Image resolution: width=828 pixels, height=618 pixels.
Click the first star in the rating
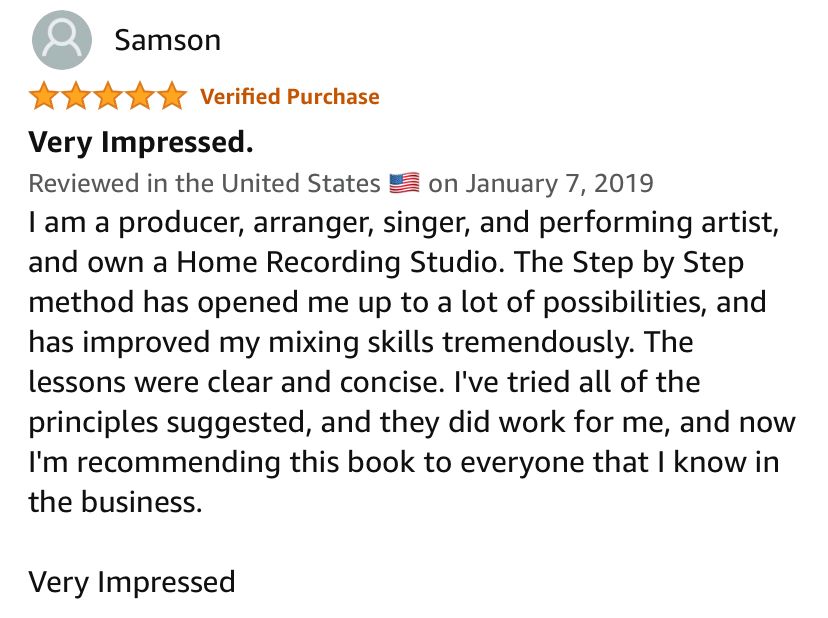coord(44,97)
